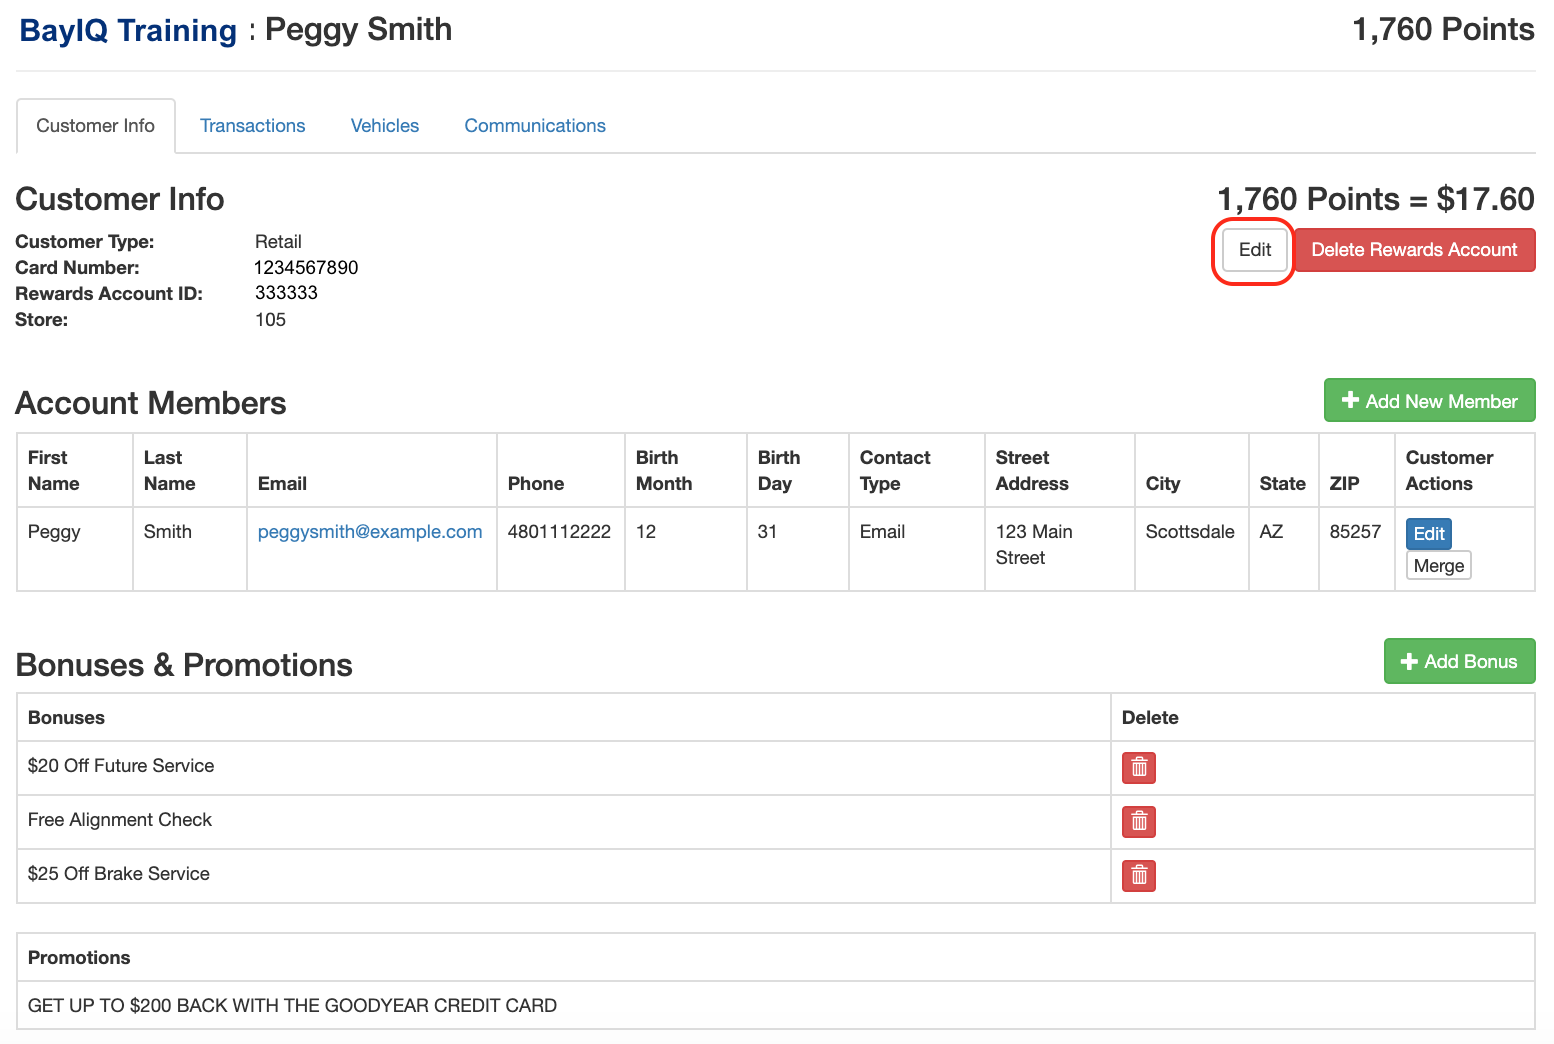Click the BayIQ Training header link
Screen dimensions: 1554x1044
pos(128,30)
